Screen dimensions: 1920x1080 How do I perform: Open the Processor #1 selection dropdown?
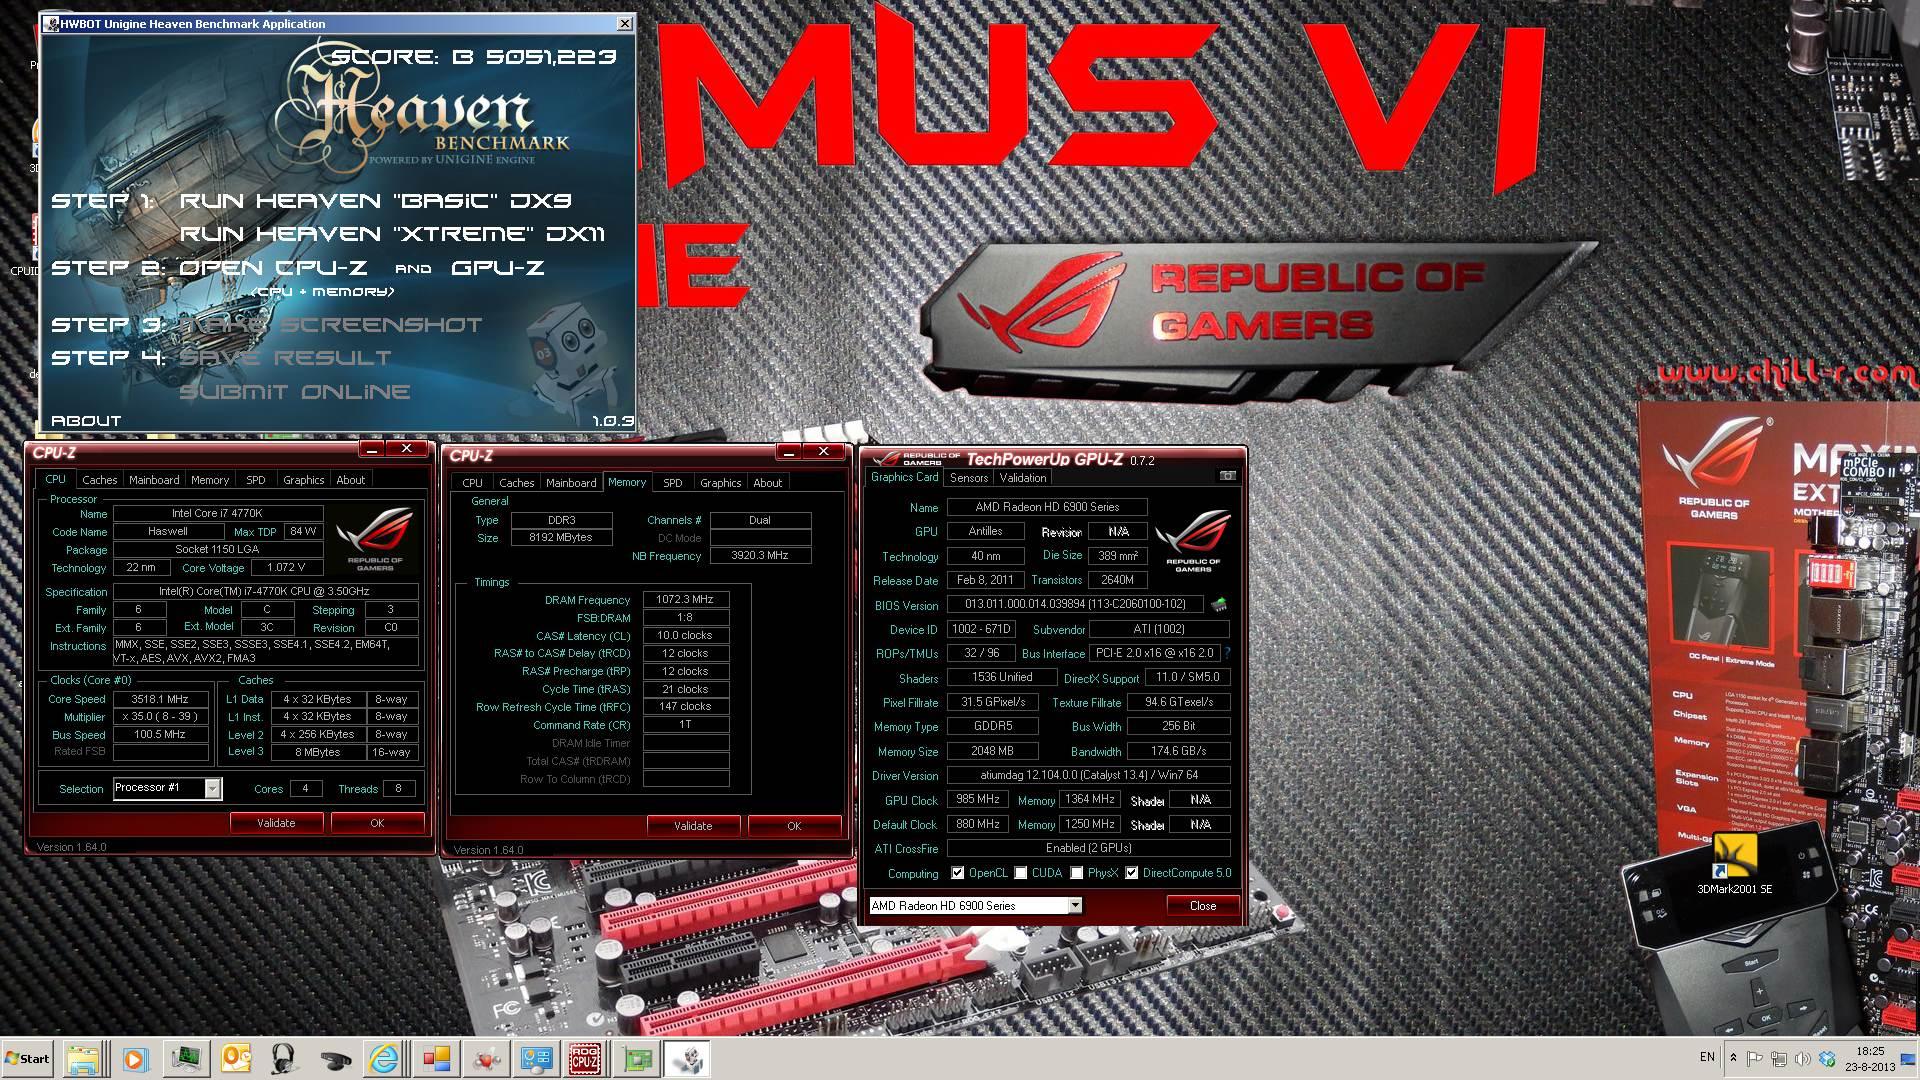167,788
